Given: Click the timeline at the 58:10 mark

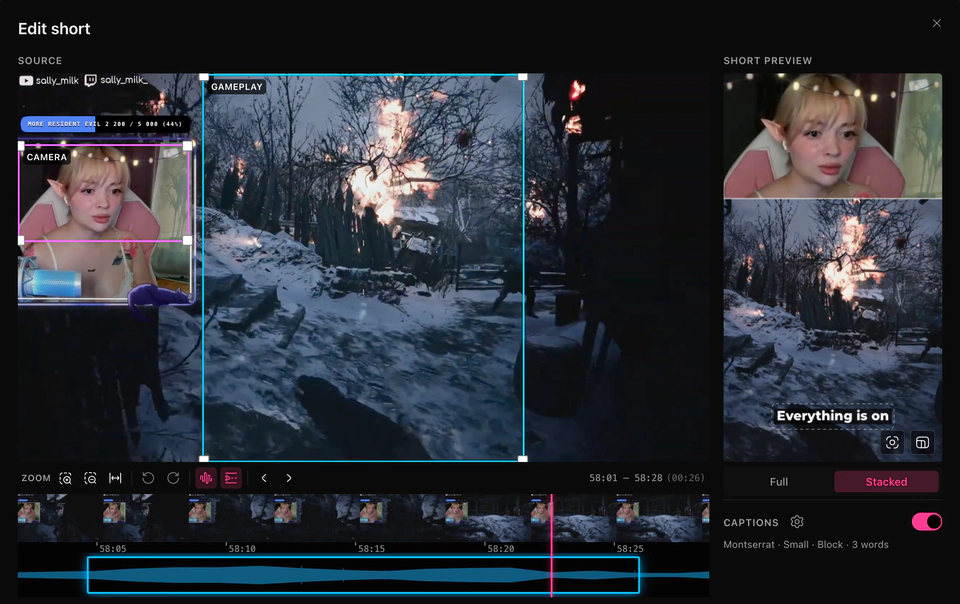Looking at the screenshot, I should tap(242, 549).
